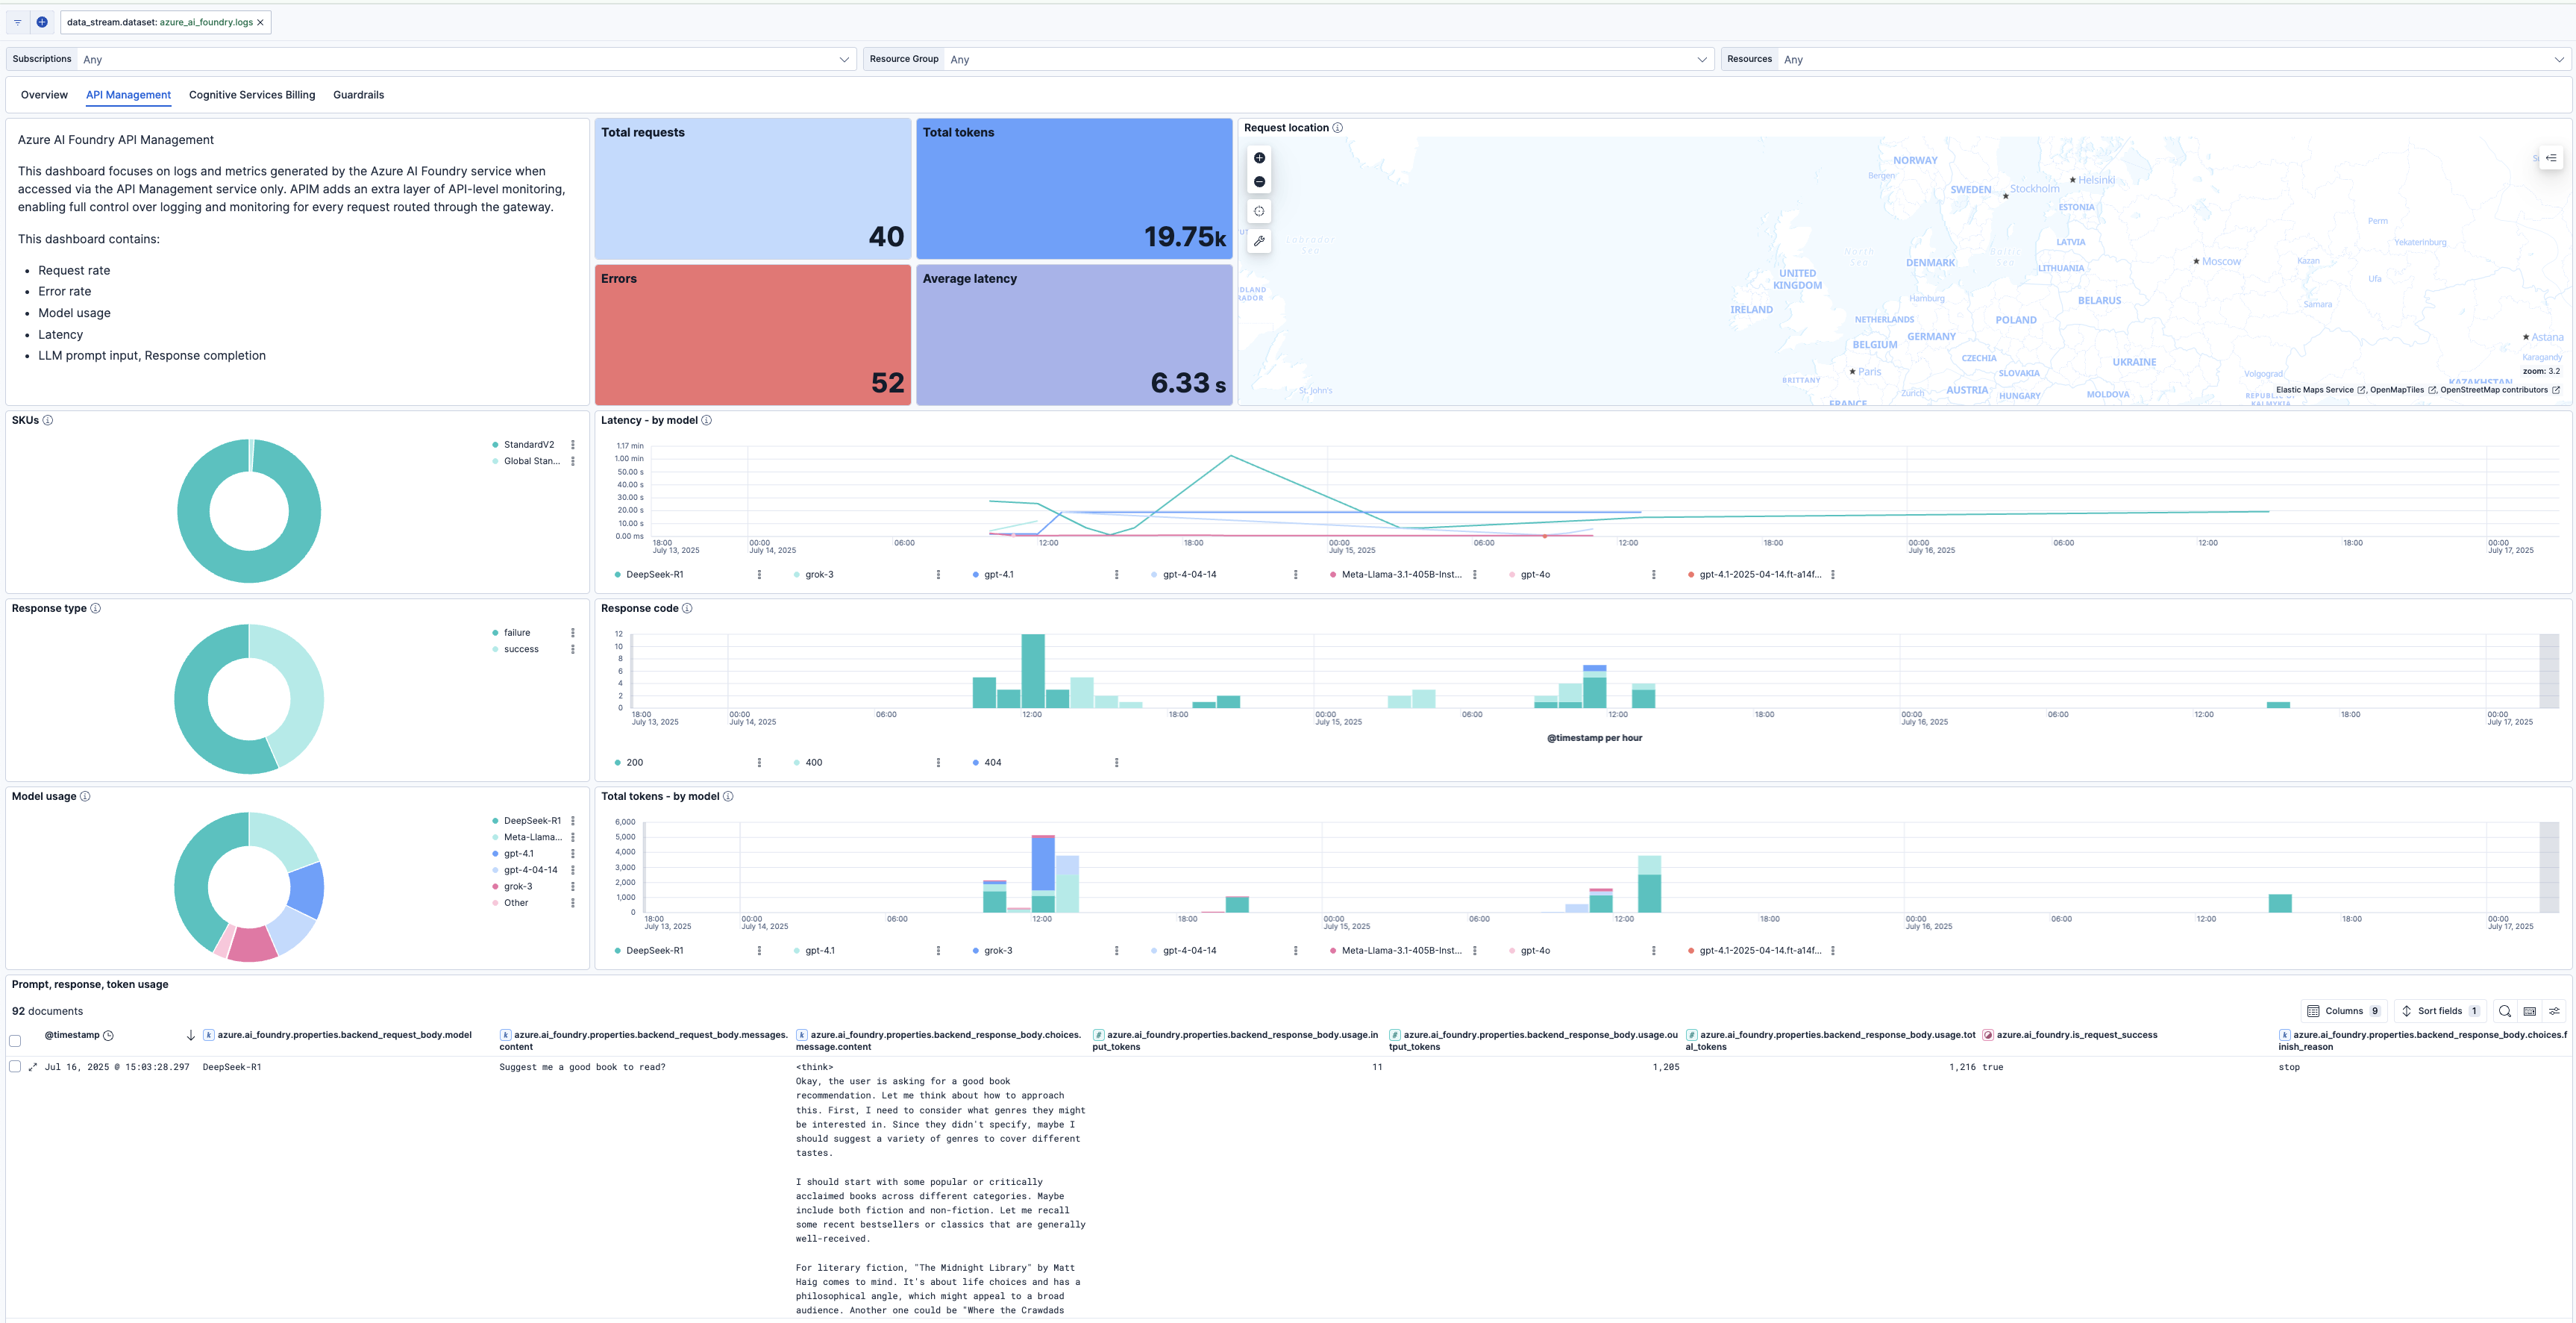Toggle the failure series in Response type legend

tap(516, 633)
